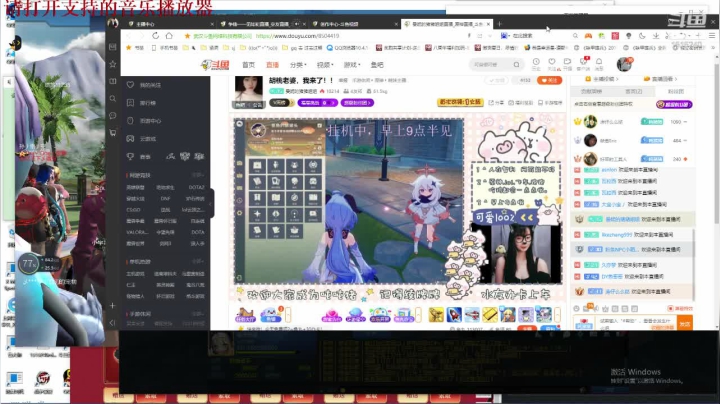Open the second browser tab playing audio

click(x=263, y=24)
